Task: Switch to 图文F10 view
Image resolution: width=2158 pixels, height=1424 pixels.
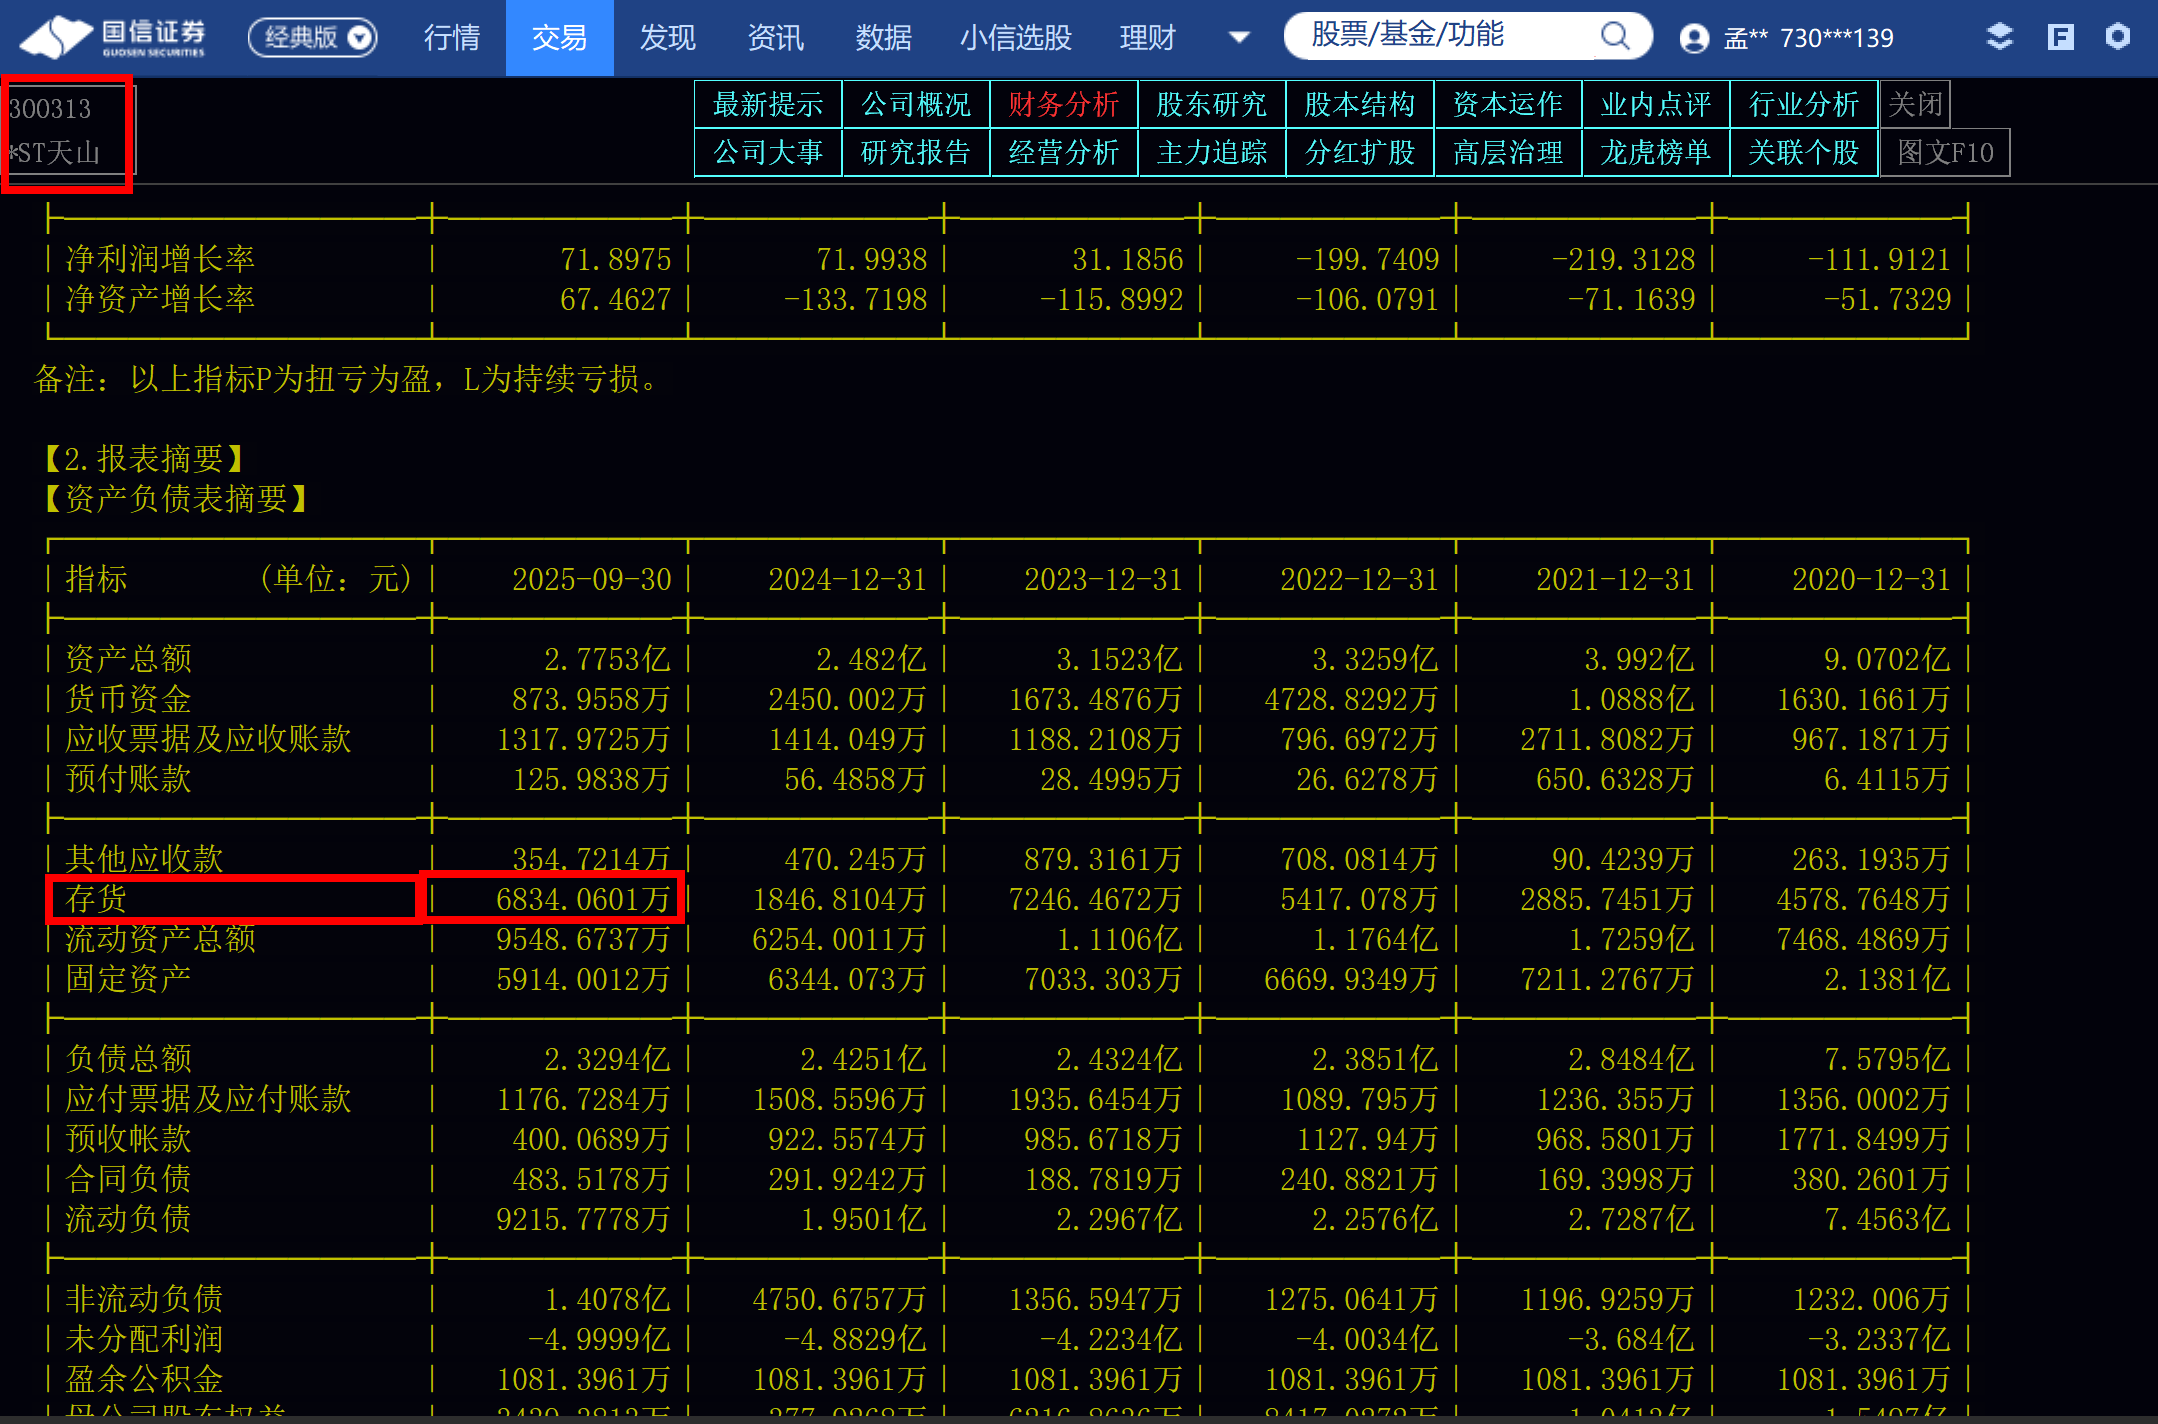Action: coord(1944,152)
